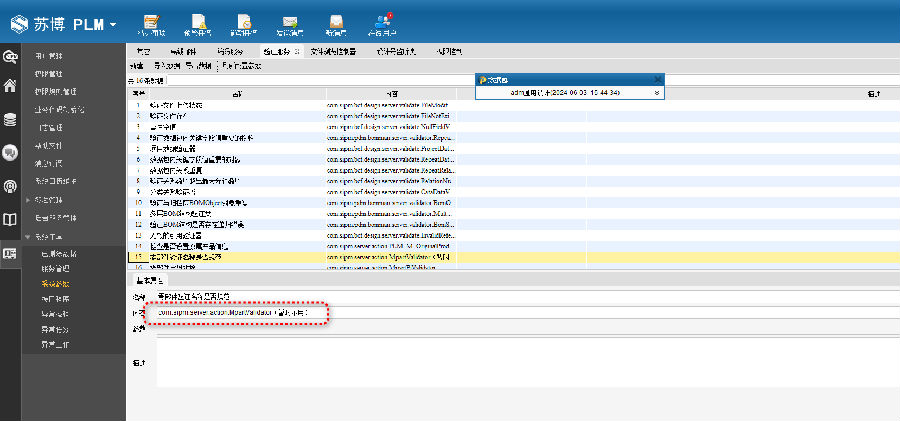Click the open book icon in left sidebar
Image resolution: width=900 pixels, height=421 pixels.
point(10,219)
